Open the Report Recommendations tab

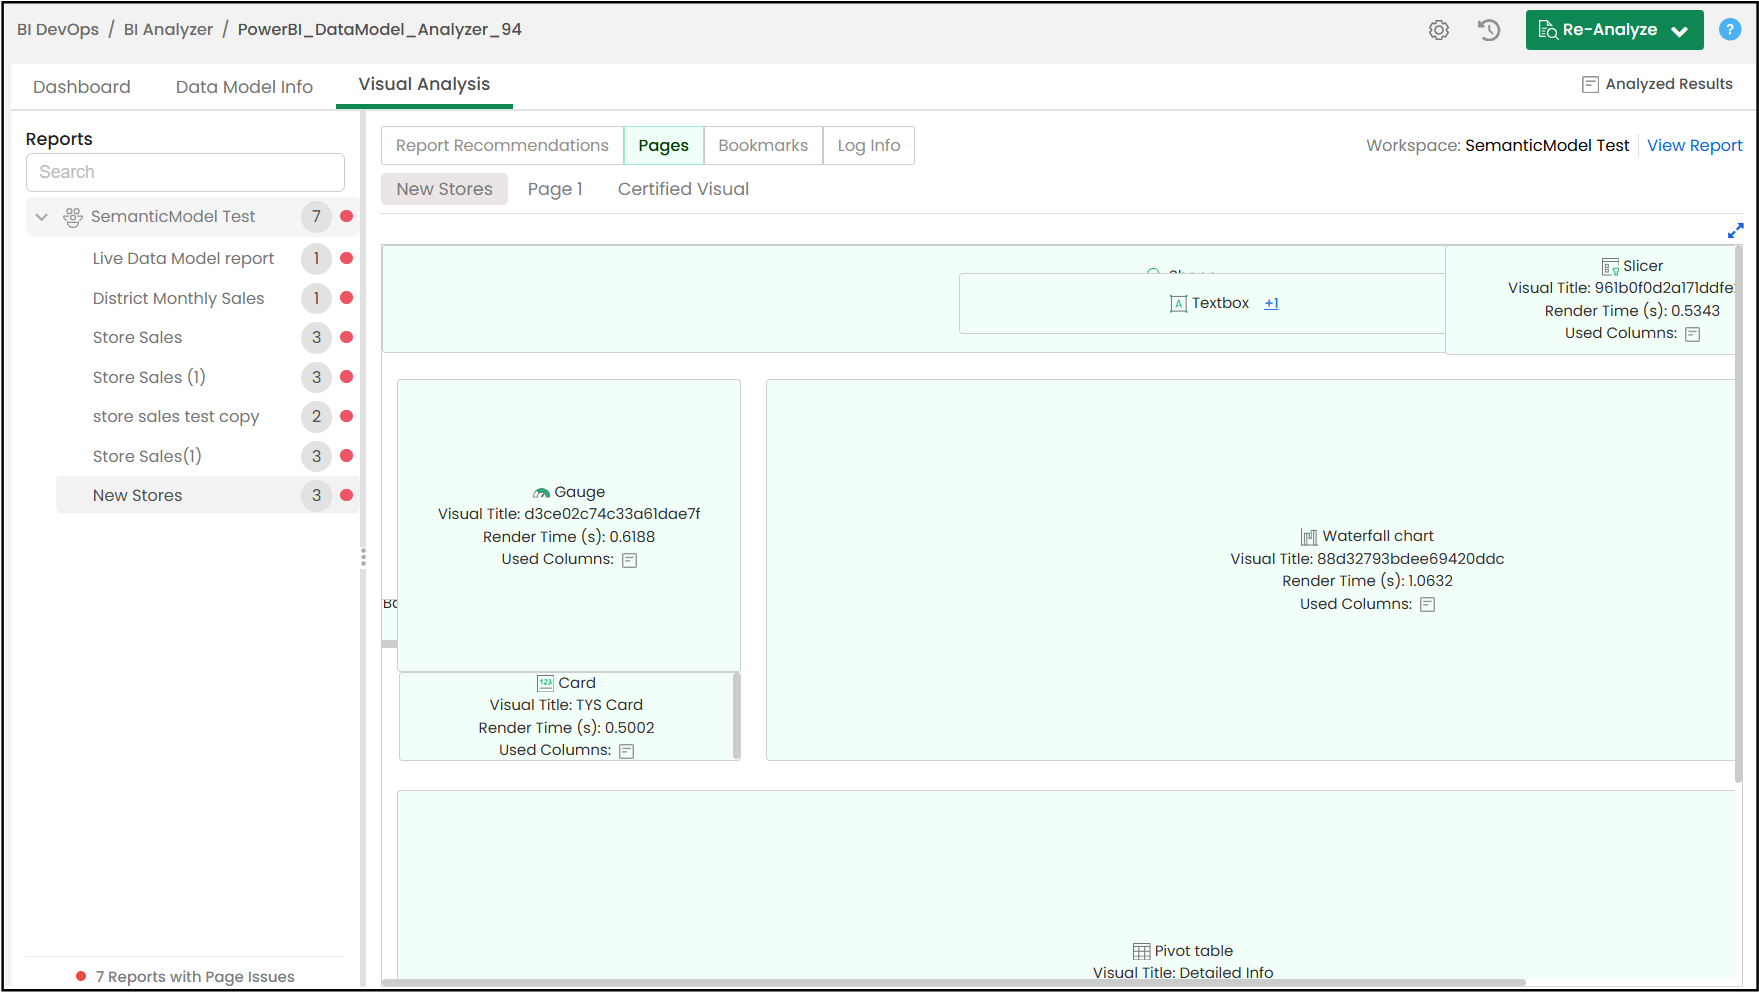pos(502,145)
